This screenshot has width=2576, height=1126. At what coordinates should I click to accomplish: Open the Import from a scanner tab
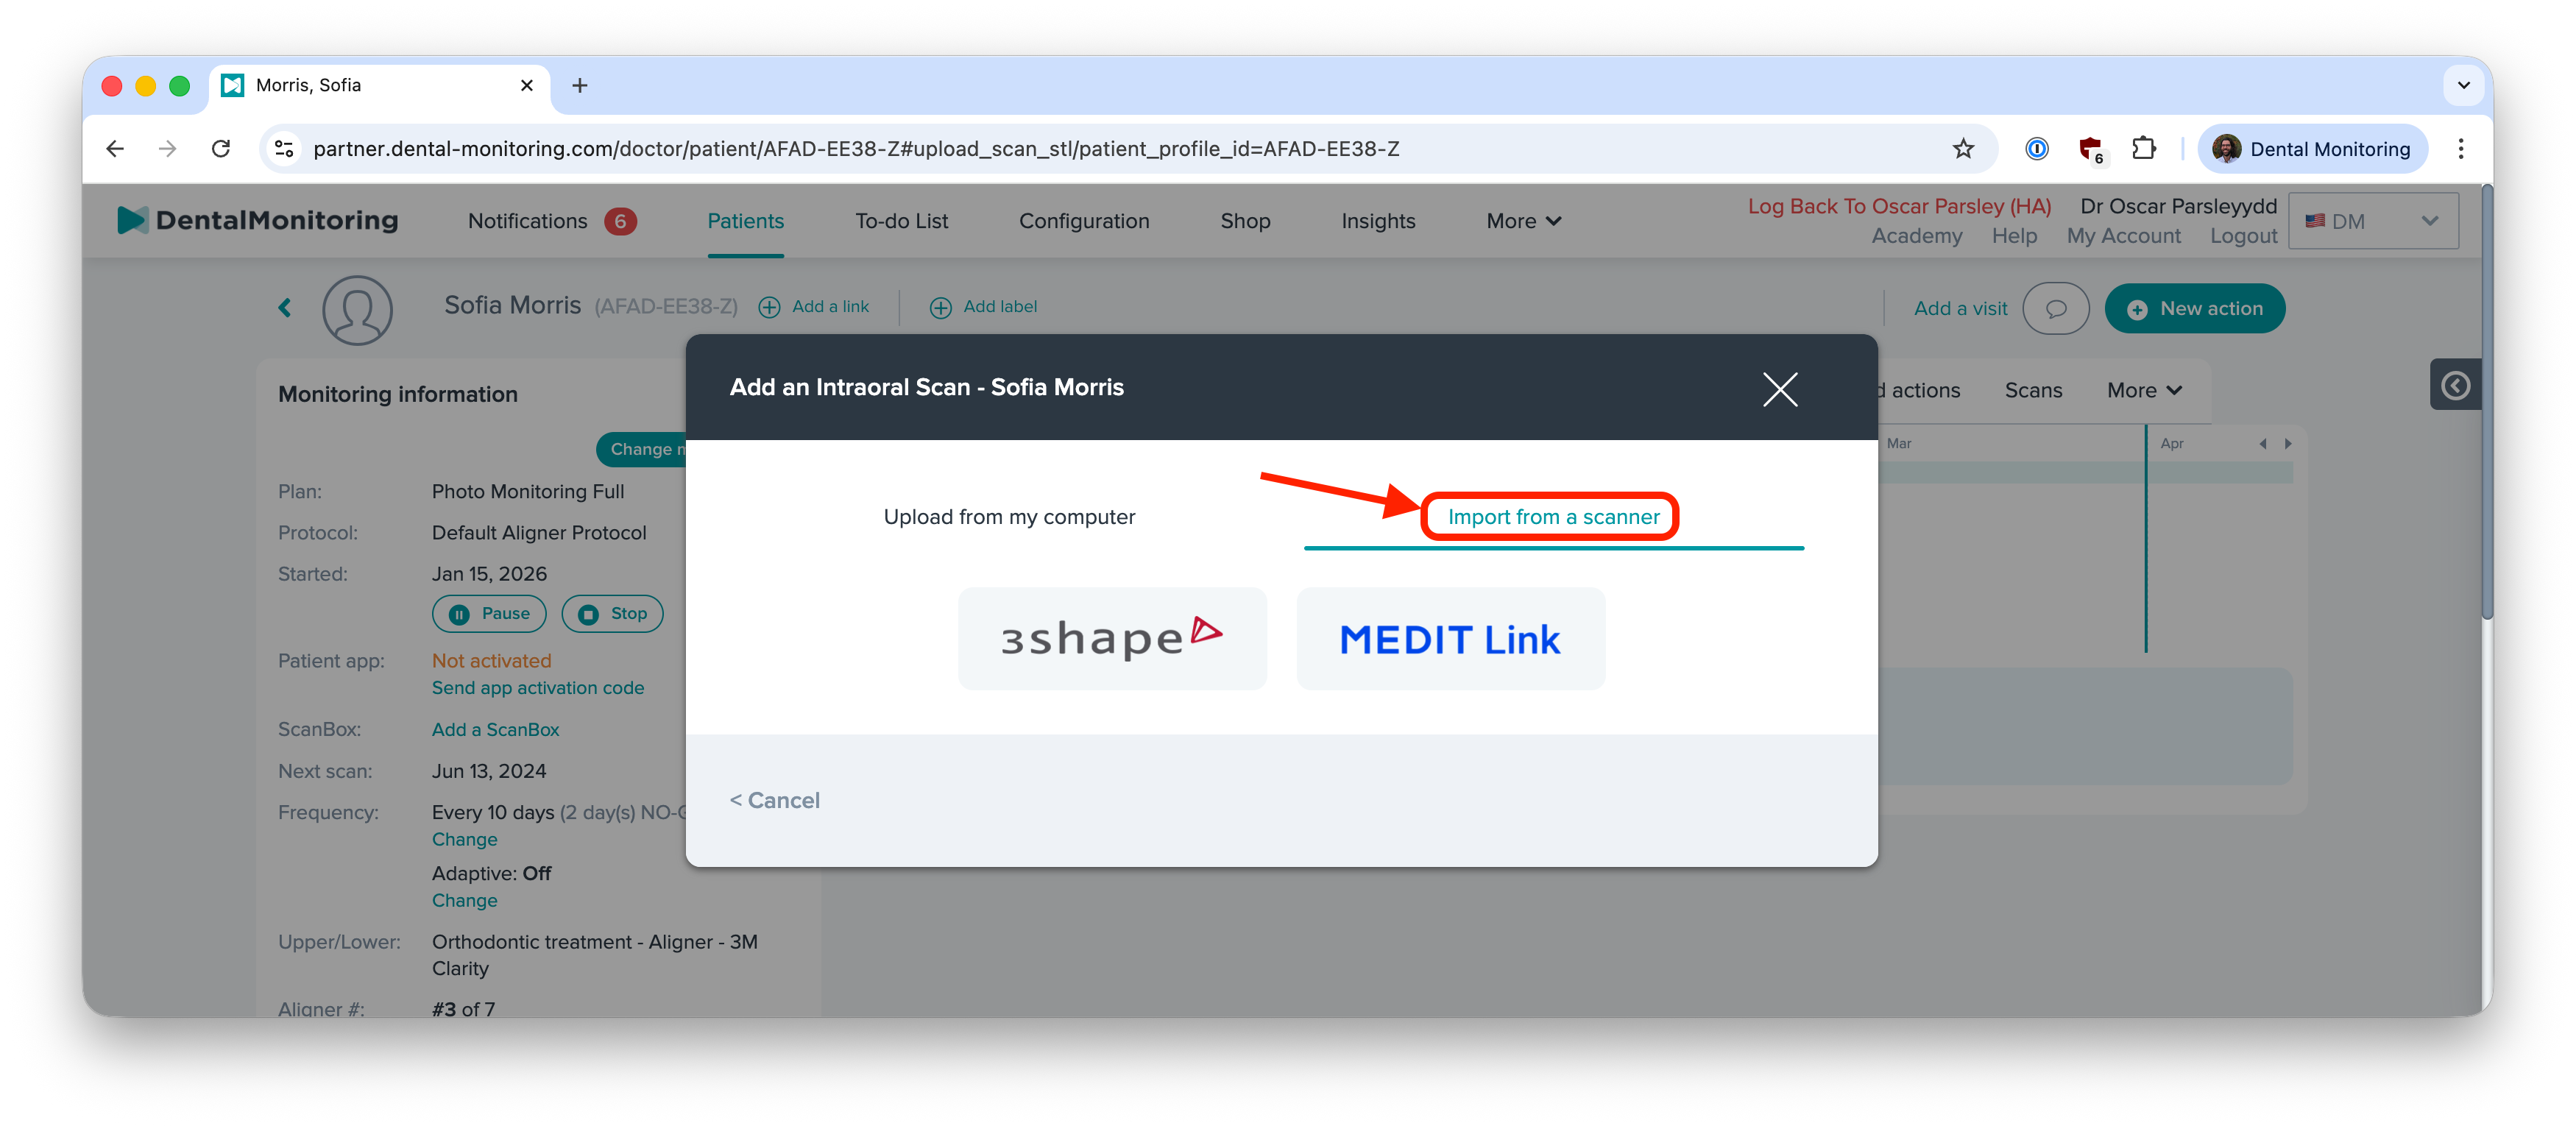(1553, 517)
